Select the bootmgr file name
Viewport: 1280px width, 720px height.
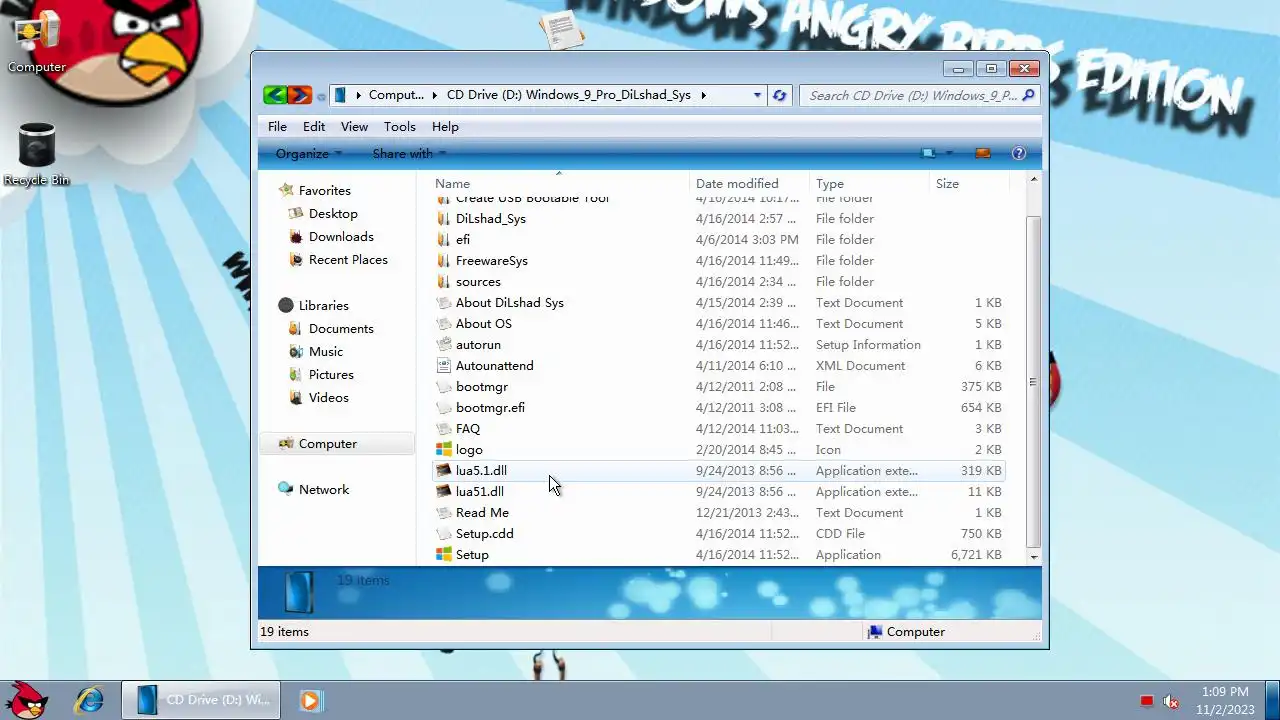tap(482, 387)
